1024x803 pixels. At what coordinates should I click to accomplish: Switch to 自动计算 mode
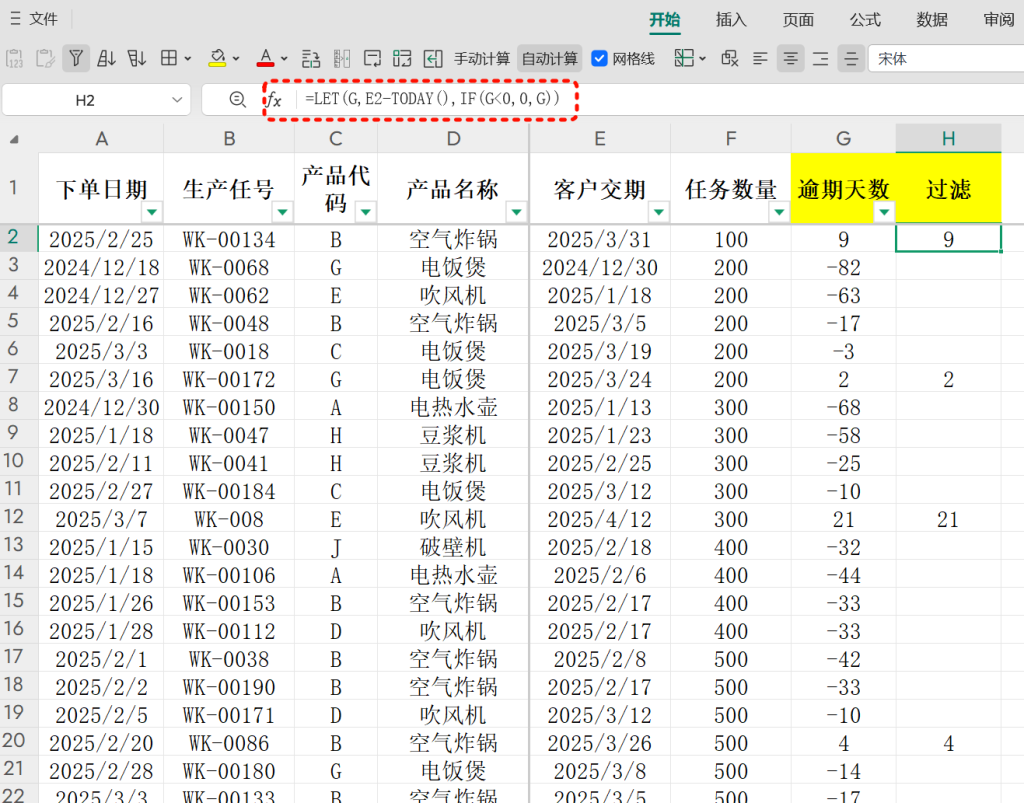click(550, 59)
